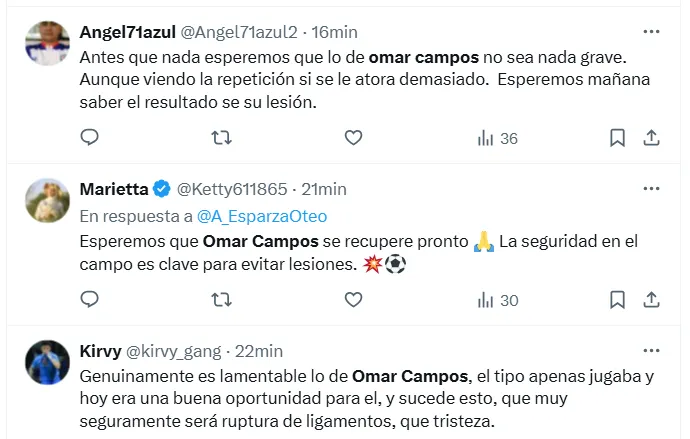Retweet Angel71azul's post about Omar Campos
Viewport: 690px width, 439px height.
[x=222, y=137]
